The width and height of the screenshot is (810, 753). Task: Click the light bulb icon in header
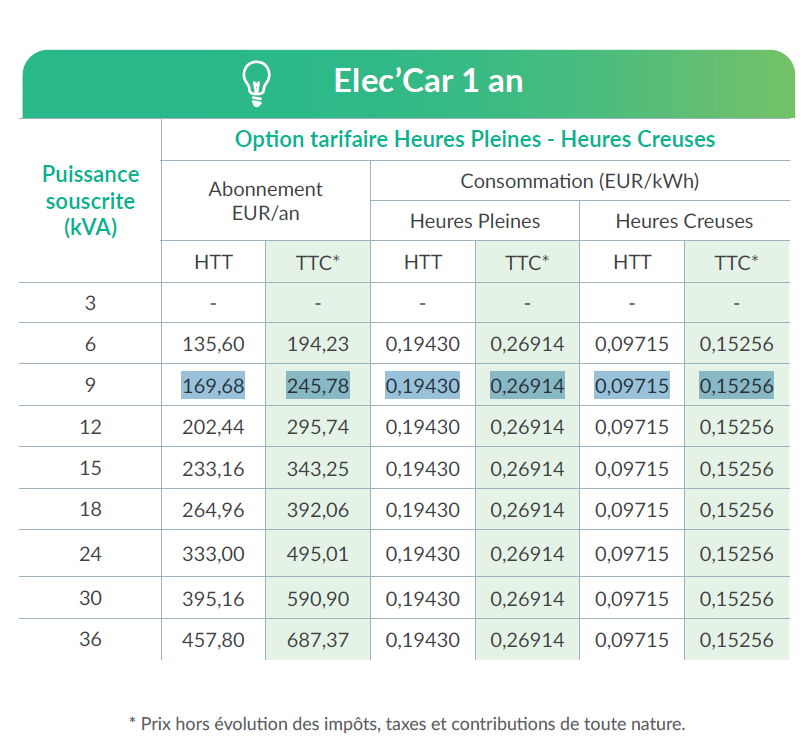[x=256, y=83]
